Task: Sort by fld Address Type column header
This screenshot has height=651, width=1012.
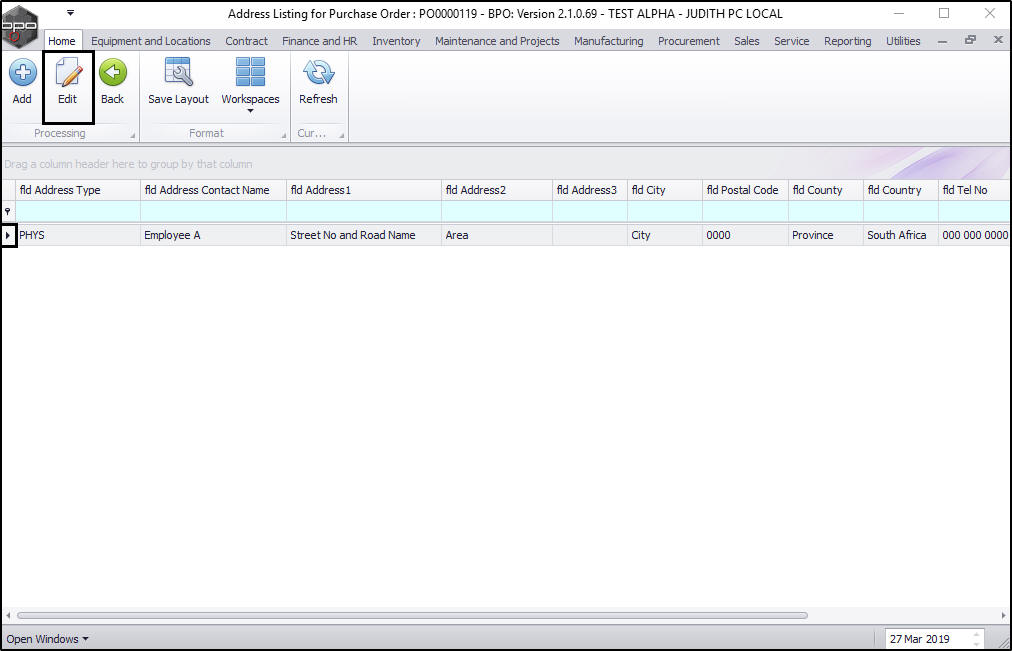Action: coord(78,190)
